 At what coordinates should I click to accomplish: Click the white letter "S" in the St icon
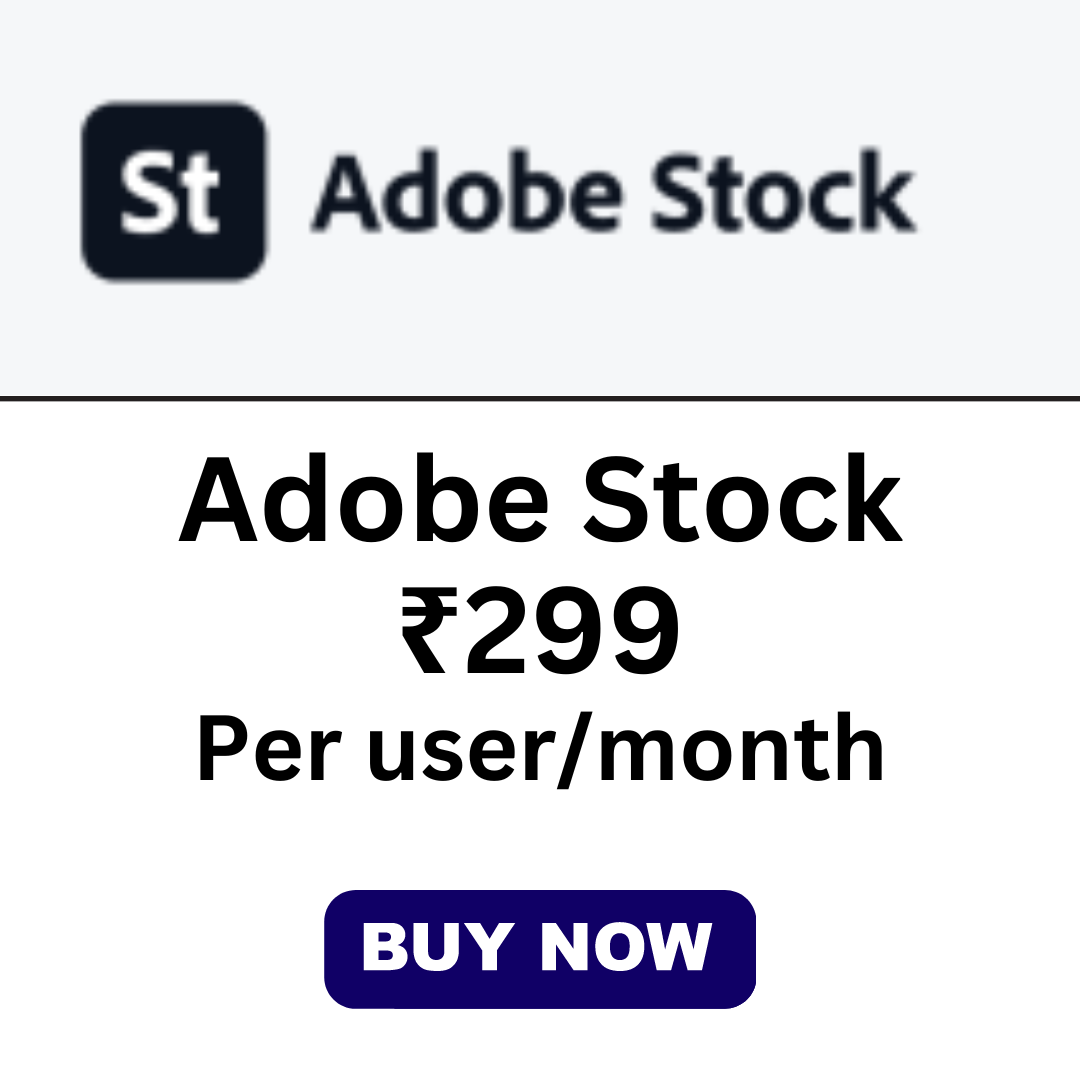tap(150, 192)
